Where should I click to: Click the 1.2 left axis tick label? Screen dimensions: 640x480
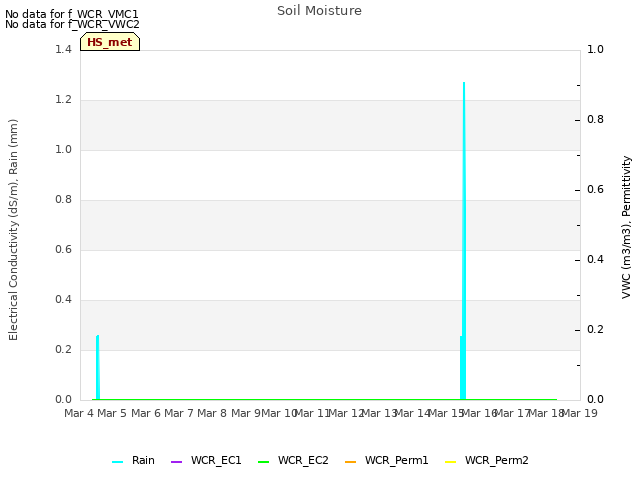click(x=63, y=99)
